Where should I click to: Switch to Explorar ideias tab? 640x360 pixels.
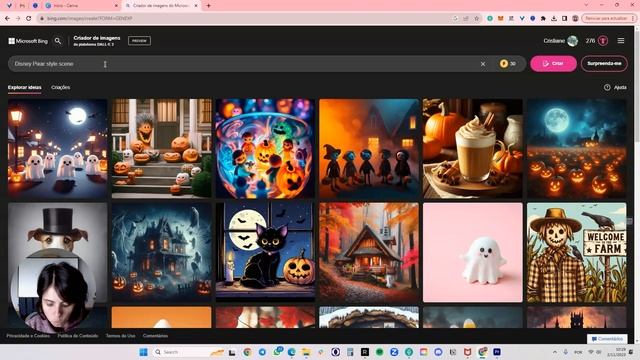point(24,87)
